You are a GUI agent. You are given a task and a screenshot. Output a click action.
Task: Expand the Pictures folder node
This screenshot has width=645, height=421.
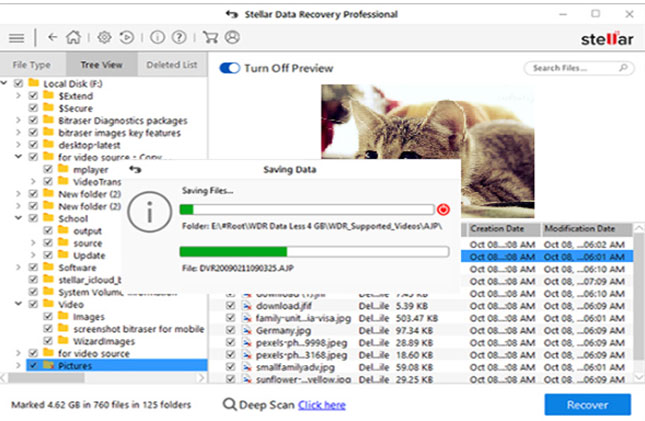coord(18,365)
